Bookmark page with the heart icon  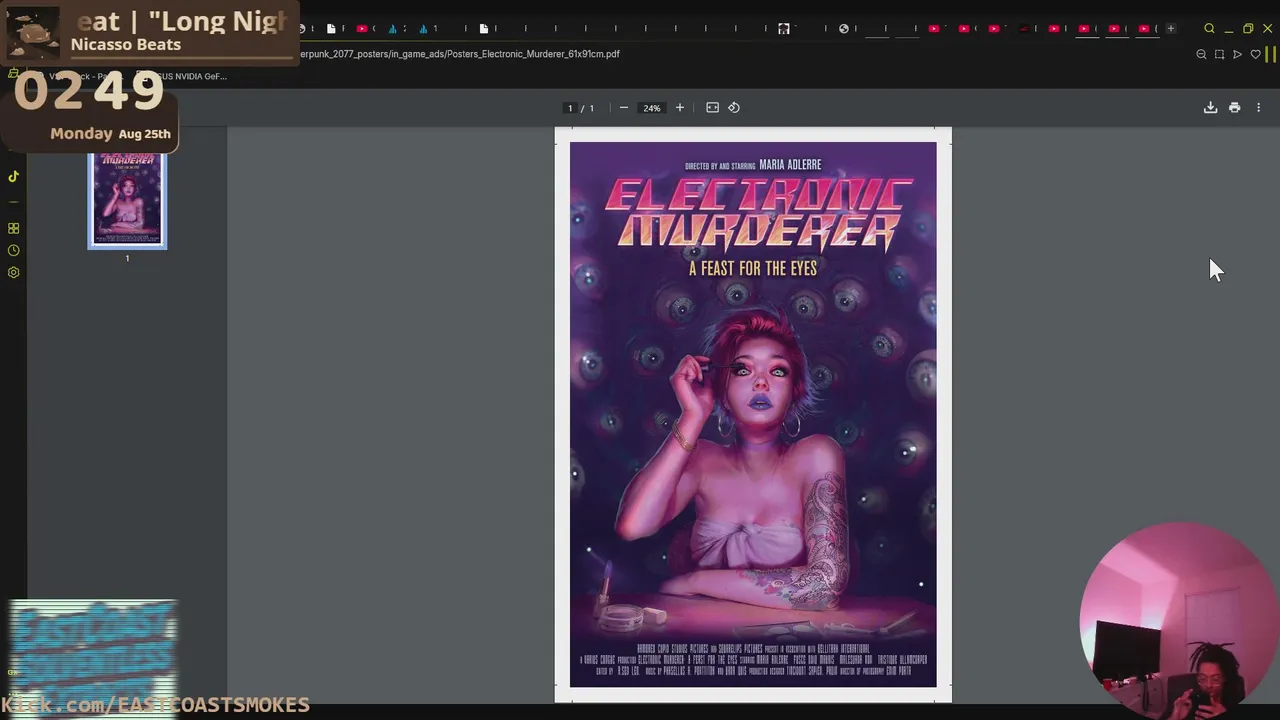click(x=1256, y=54)
